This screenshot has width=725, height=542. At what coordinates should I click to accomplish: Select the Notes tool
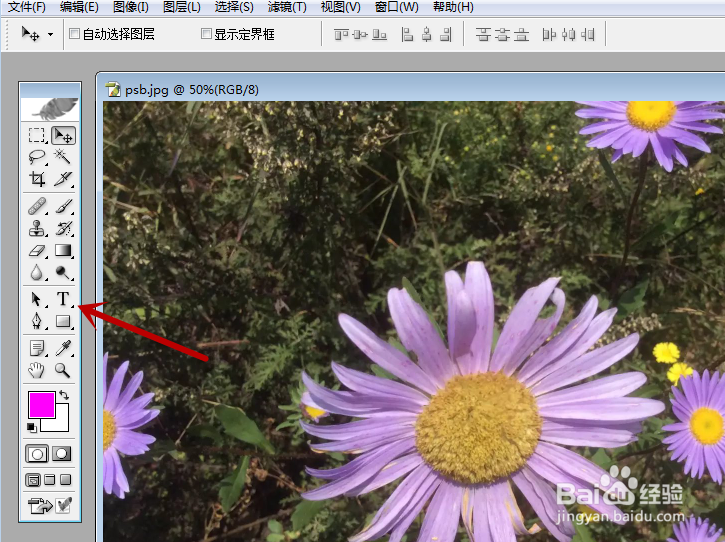coord(37,348)
